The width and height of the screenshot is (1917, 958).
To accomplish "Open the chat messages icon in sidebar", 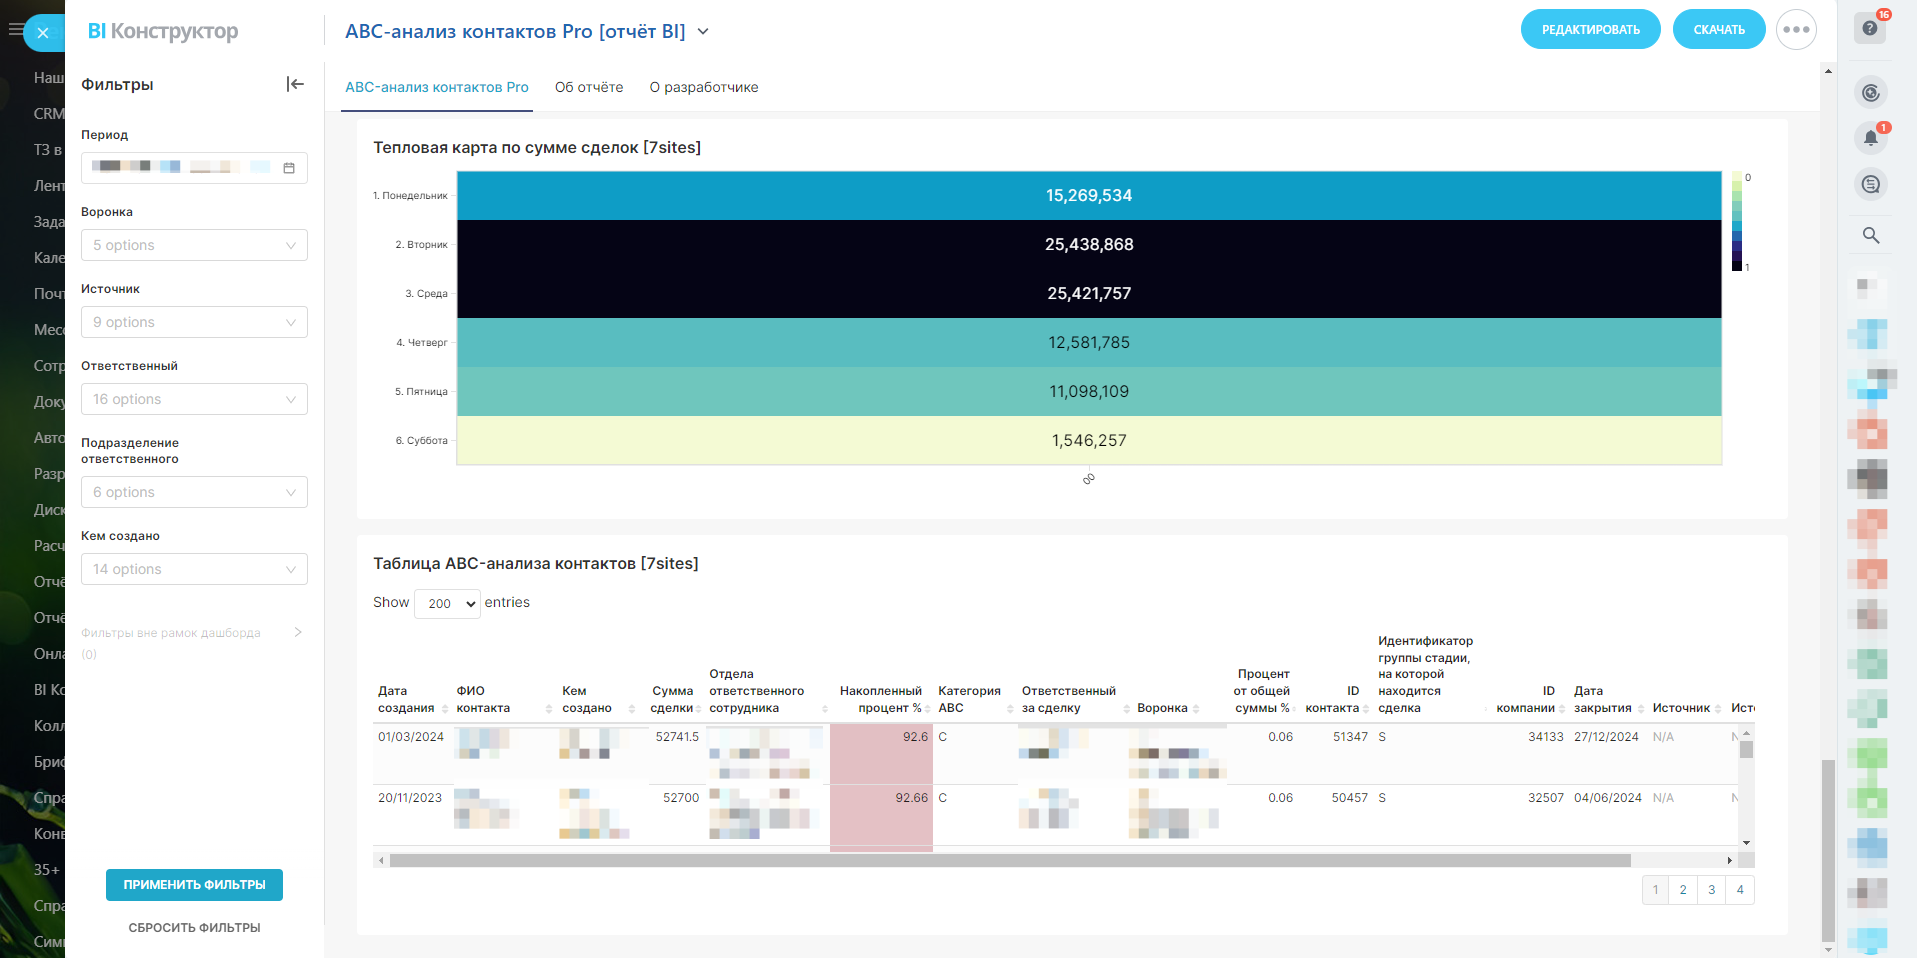I will tap(1870, 184).
